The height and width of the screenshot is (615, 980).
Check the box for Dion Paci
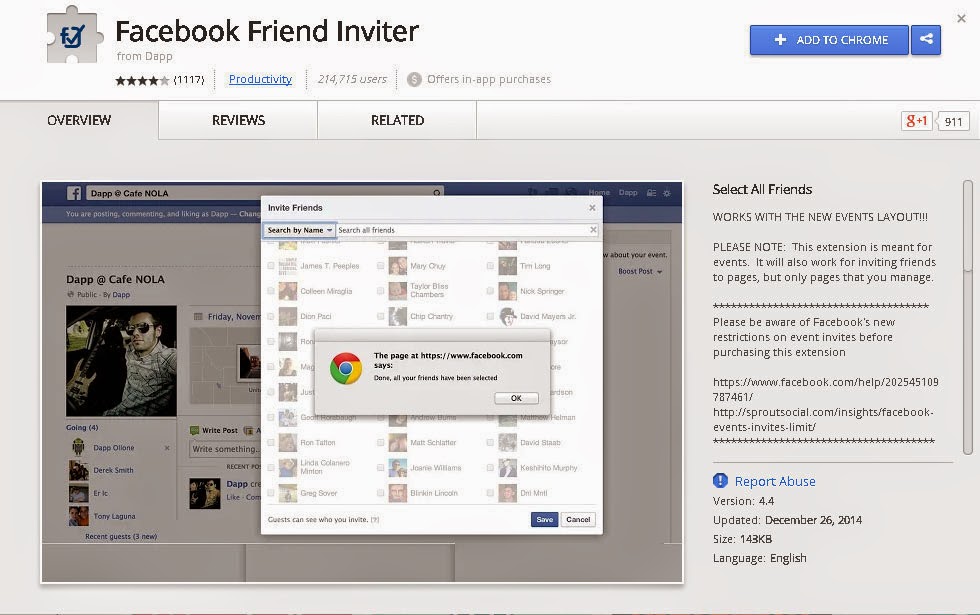click(271, 316)
